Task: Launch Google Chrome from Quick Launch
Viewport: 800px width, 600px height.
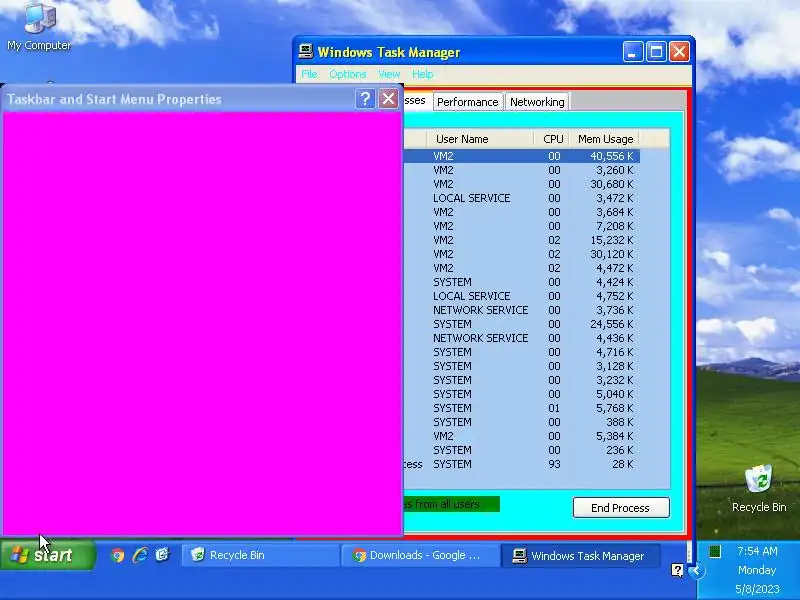Action: pos(118,555)
